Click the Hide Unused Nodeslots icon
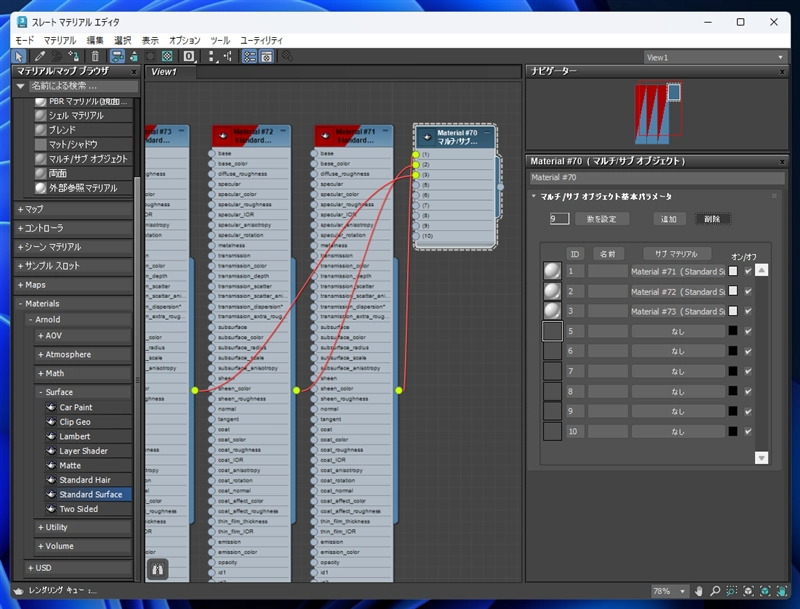The width and height of the screenshot is (800, 609). click(x=134, y=56)
